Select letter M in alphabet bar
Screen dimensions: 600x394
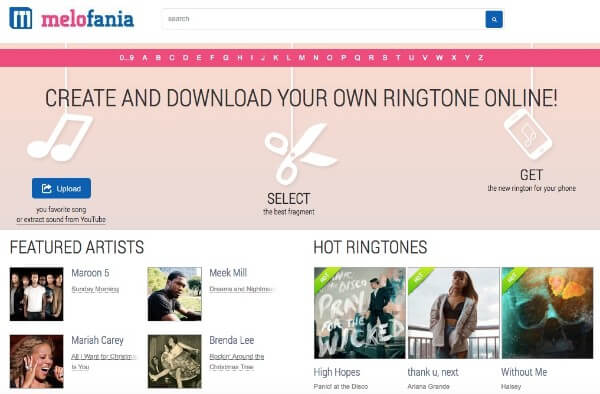(x=302, y=58)
